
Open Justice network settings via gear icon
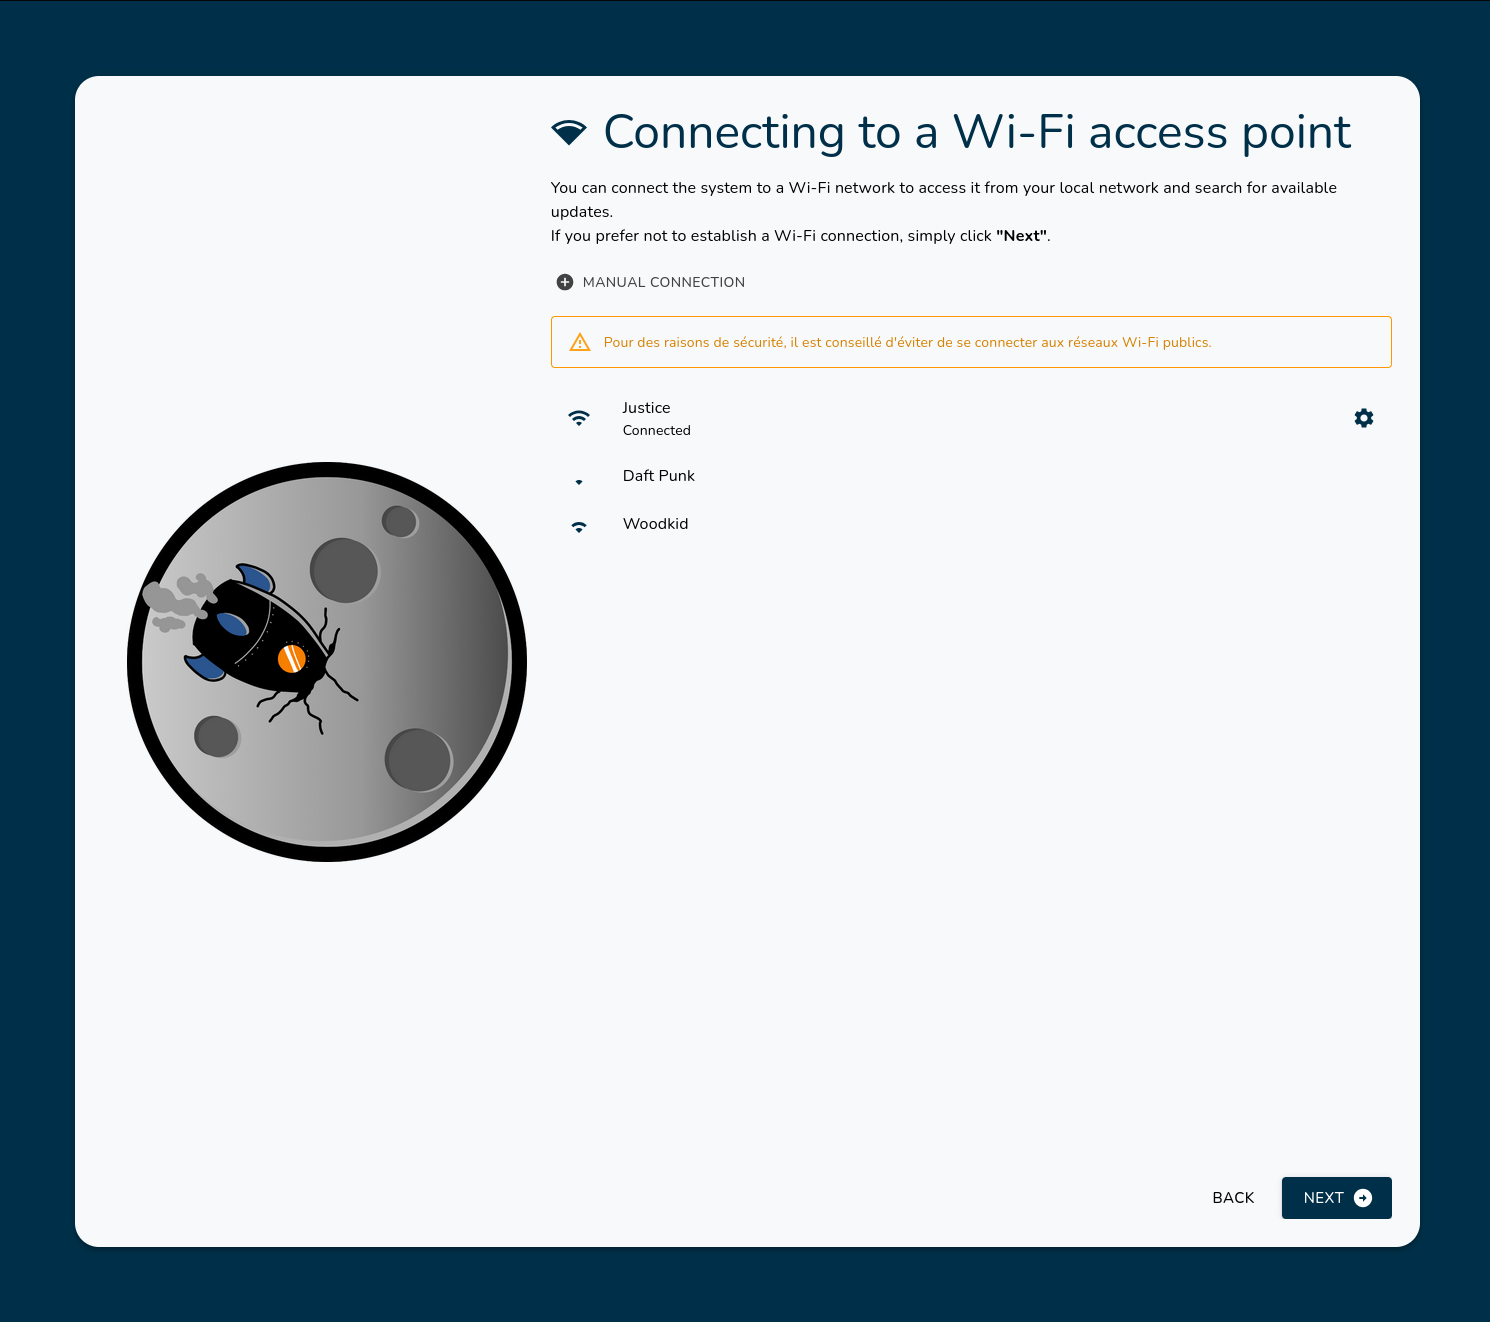1364,418
